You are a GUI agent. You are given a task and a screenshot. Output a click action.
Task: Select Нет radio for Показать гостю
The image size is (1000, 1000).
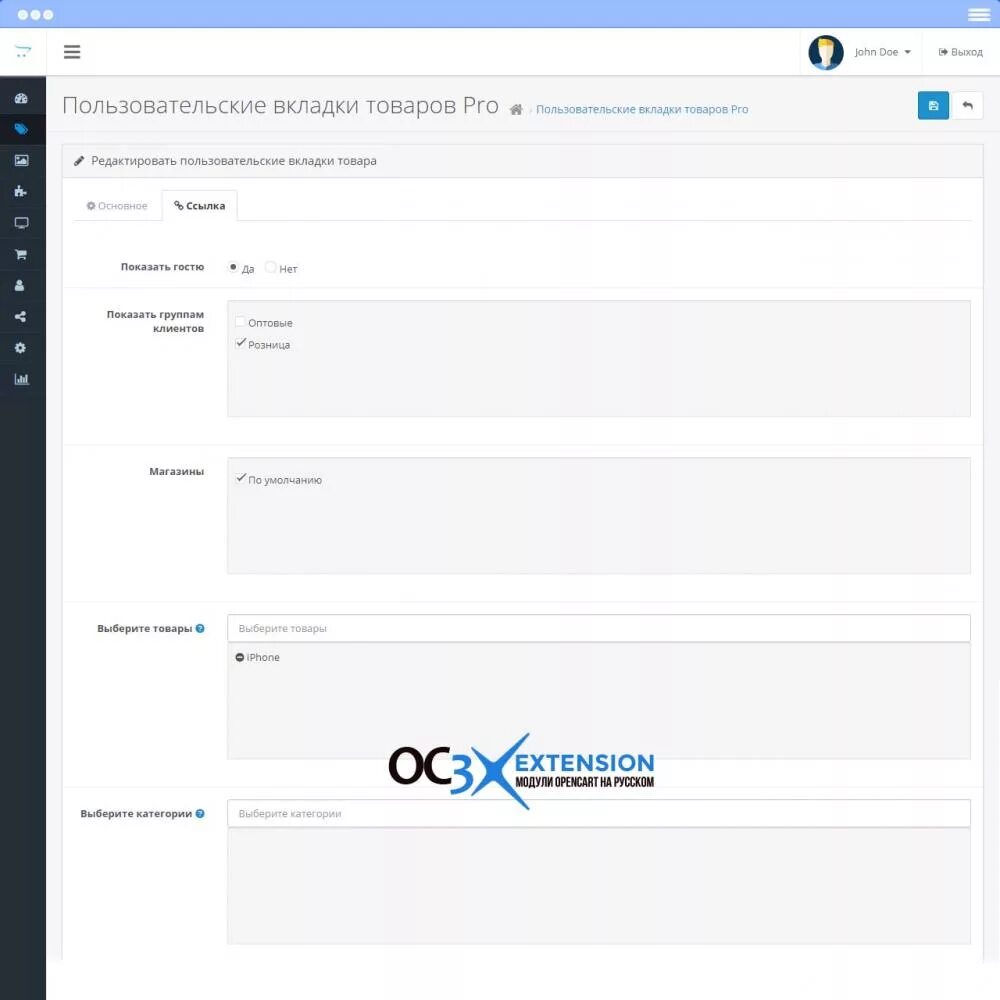tap(270, 267)
